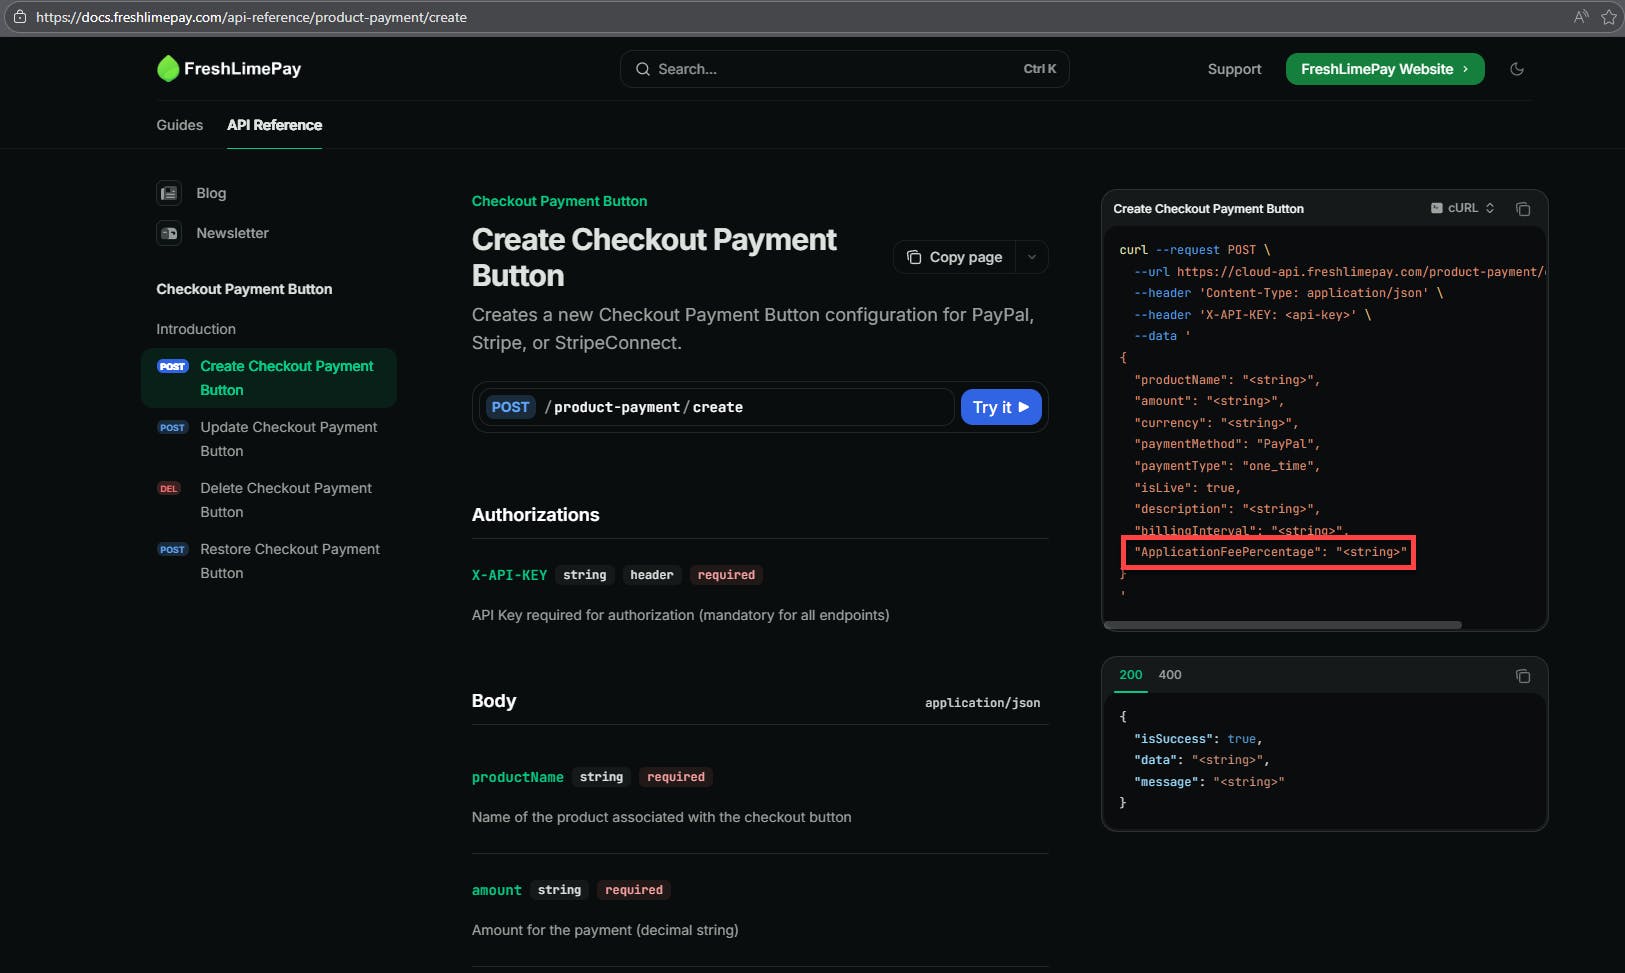Click the required badge beside productName
Screen dimensions: 1625x973
[x=676, y=777]
